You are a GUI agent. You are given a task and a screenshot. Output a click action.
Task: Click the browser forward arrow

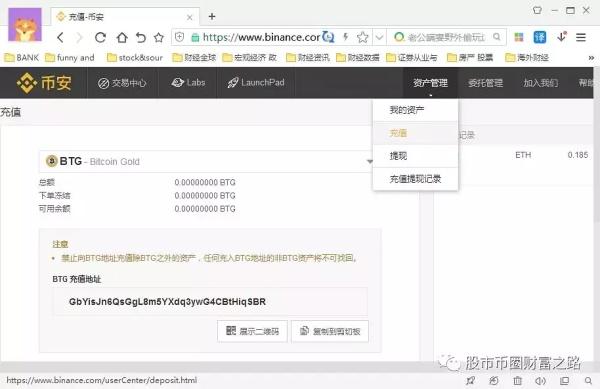[79, 37]
